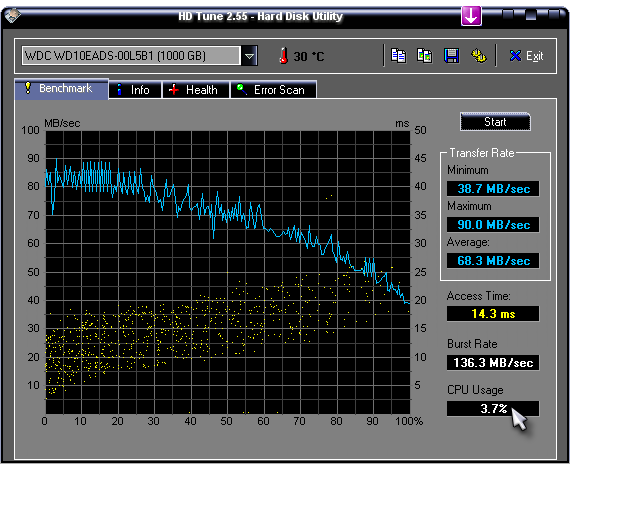
Task: Start the benchmark test
Action: point(495,122)
